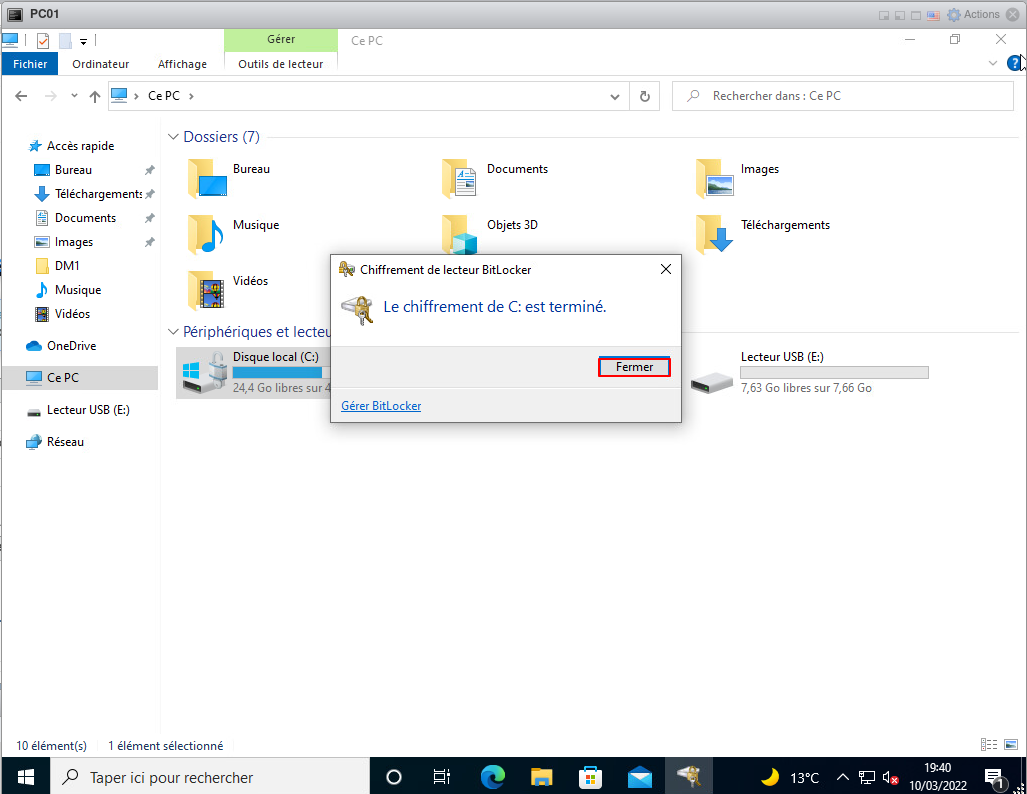
Task: Open the Documents folder icon
Action: 461,178
